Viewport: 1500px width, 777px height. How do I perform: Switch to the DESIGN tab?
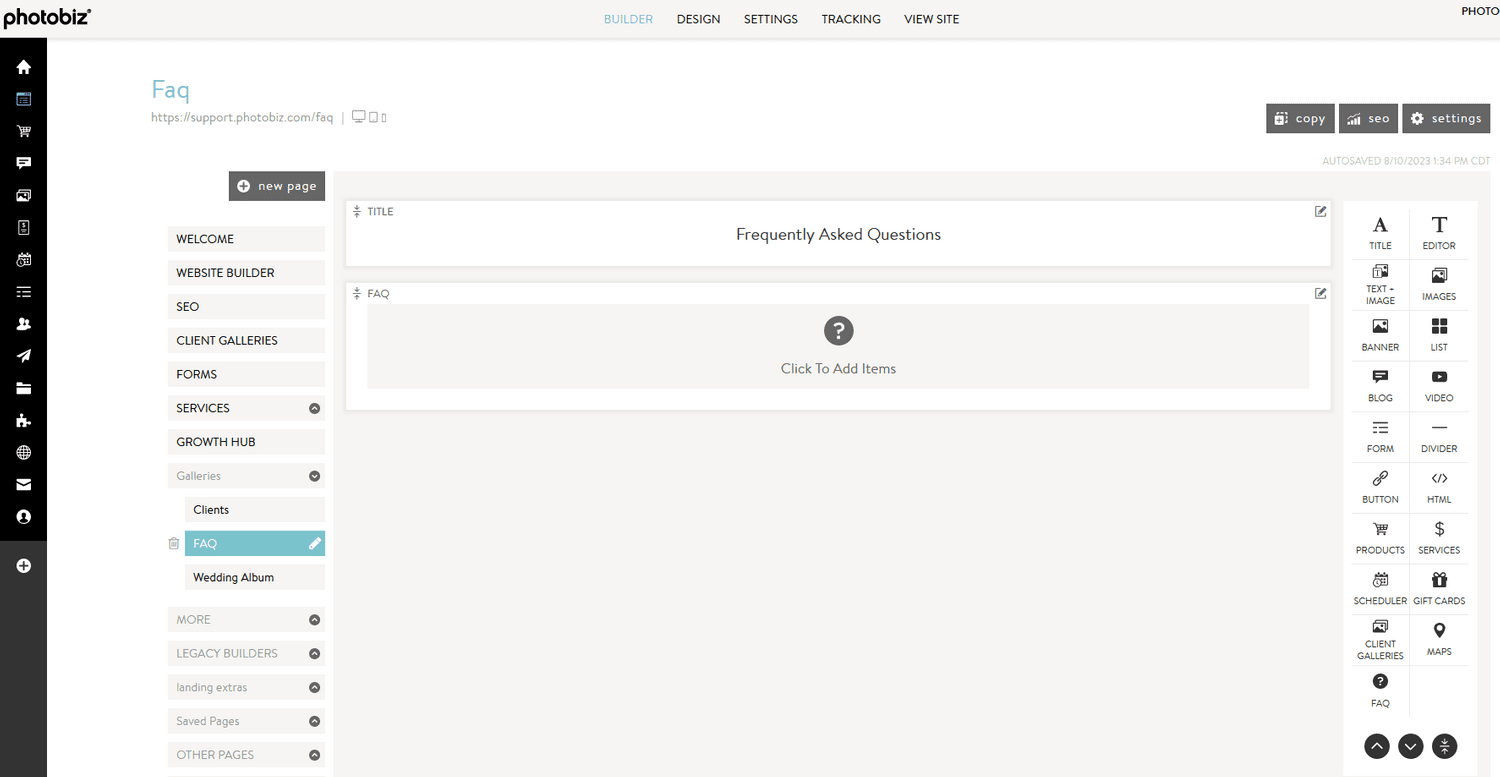[x=698, y=18]
